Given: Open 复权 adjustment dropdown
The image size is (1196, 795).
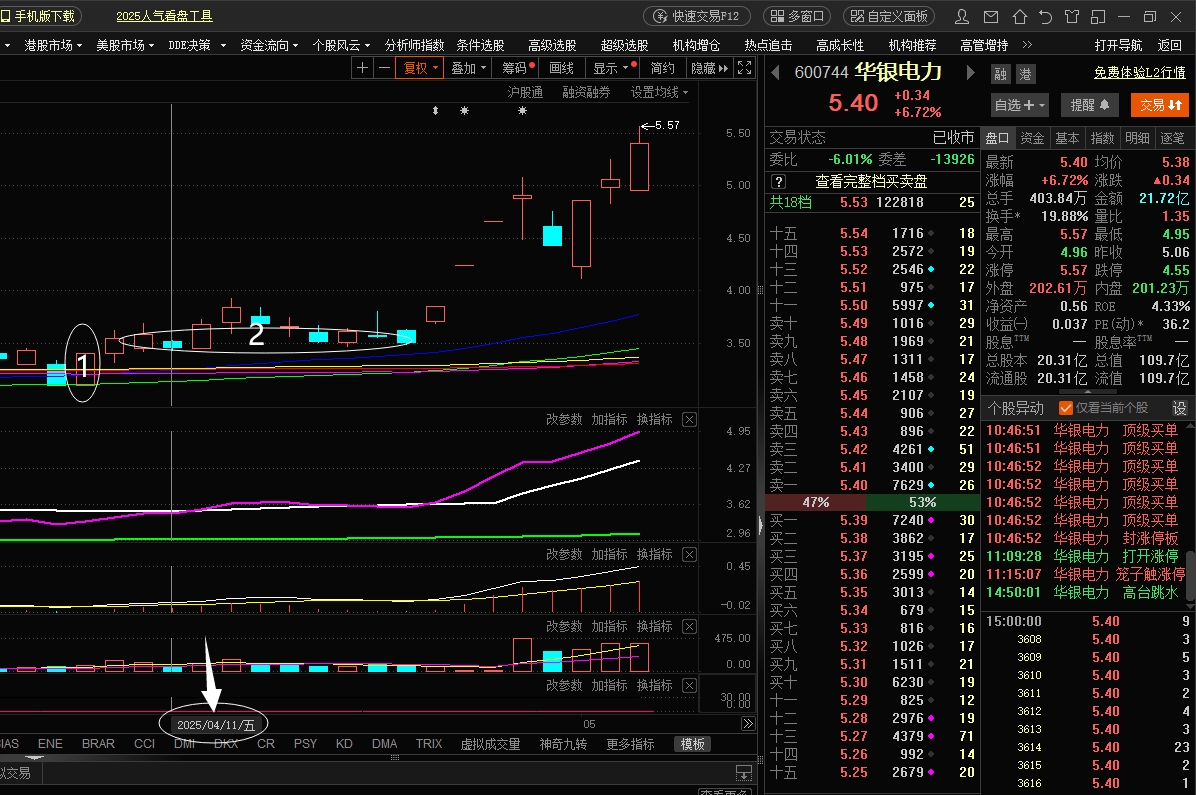Looking at the screenshot, I should (420, 68).
